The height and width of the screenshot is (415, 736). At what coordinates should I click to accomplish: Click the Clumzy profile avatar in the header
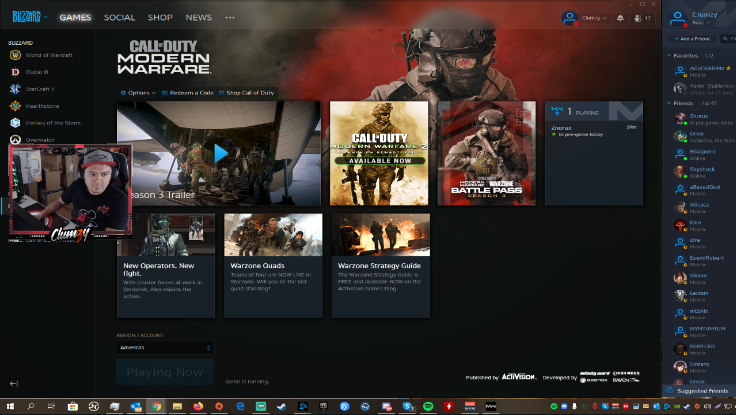point(569,18)
